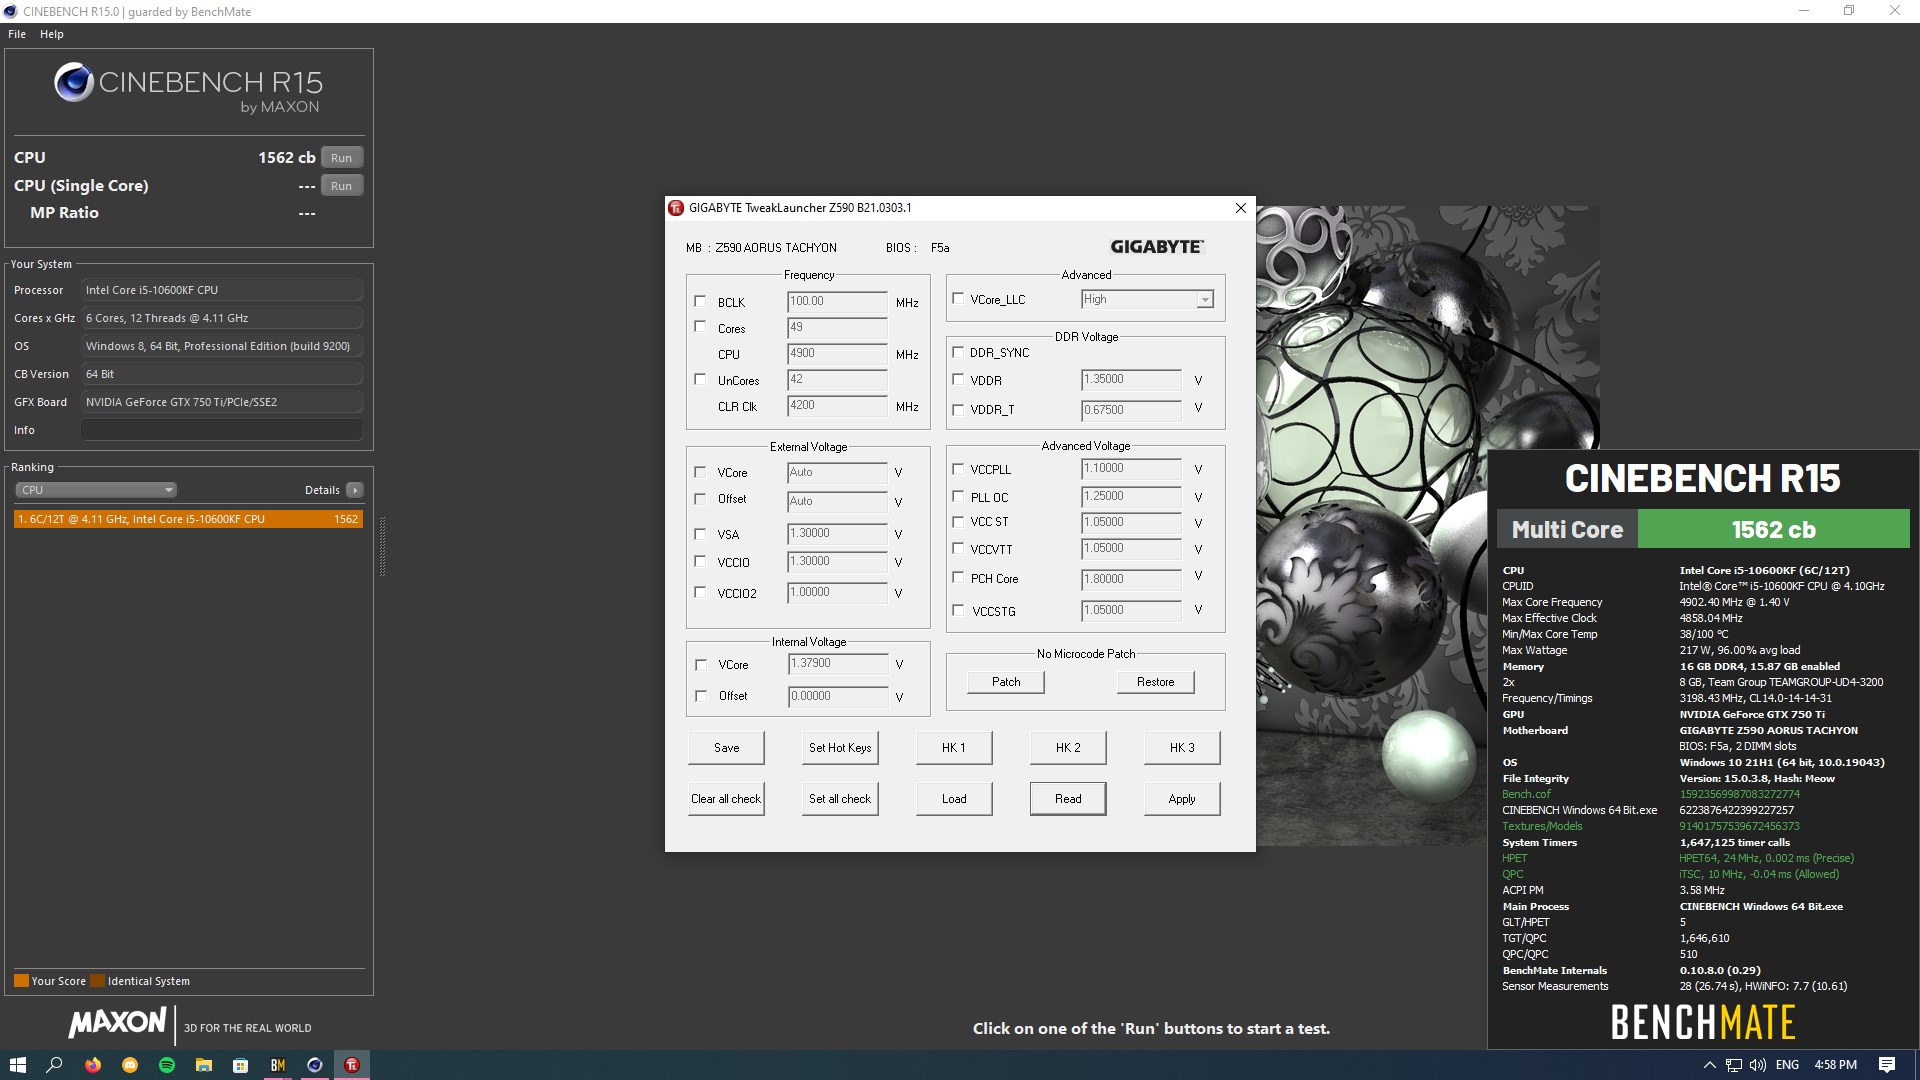Open File Explorer from the taskbar

(x=204, y=1065)
